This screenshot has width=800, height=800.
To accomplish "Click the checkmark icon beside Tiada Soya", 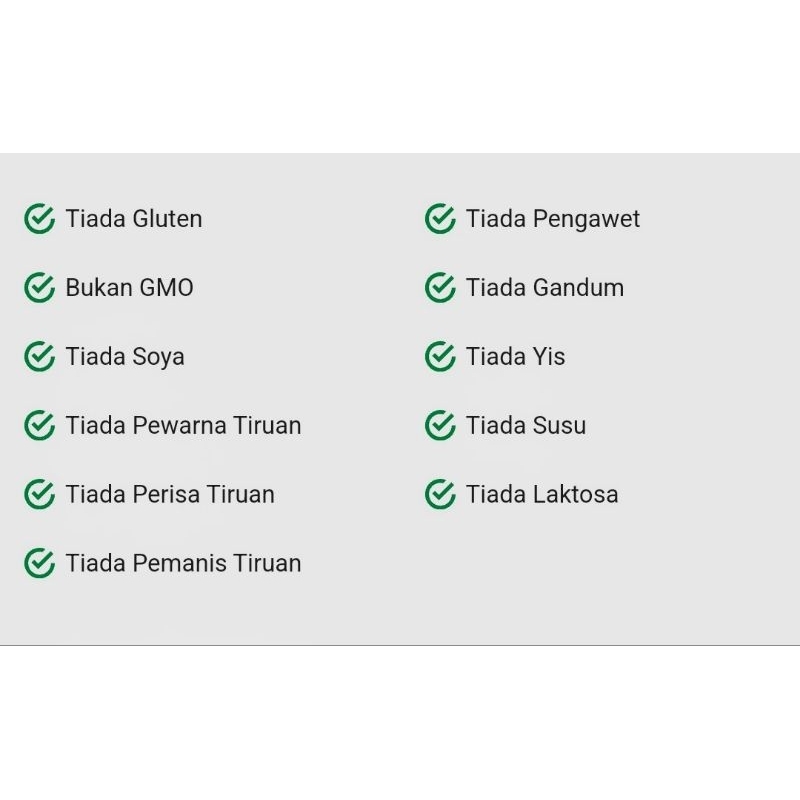I will coord(39,357).
